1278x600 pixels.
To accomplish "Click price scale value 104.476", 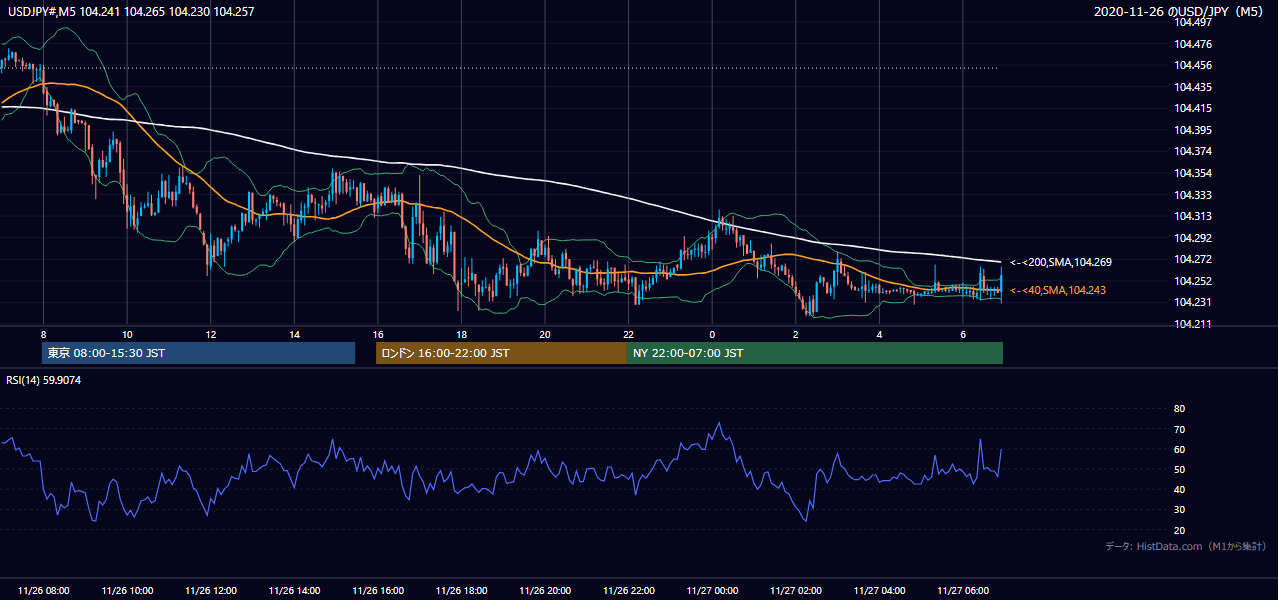I will point(1194,44).
